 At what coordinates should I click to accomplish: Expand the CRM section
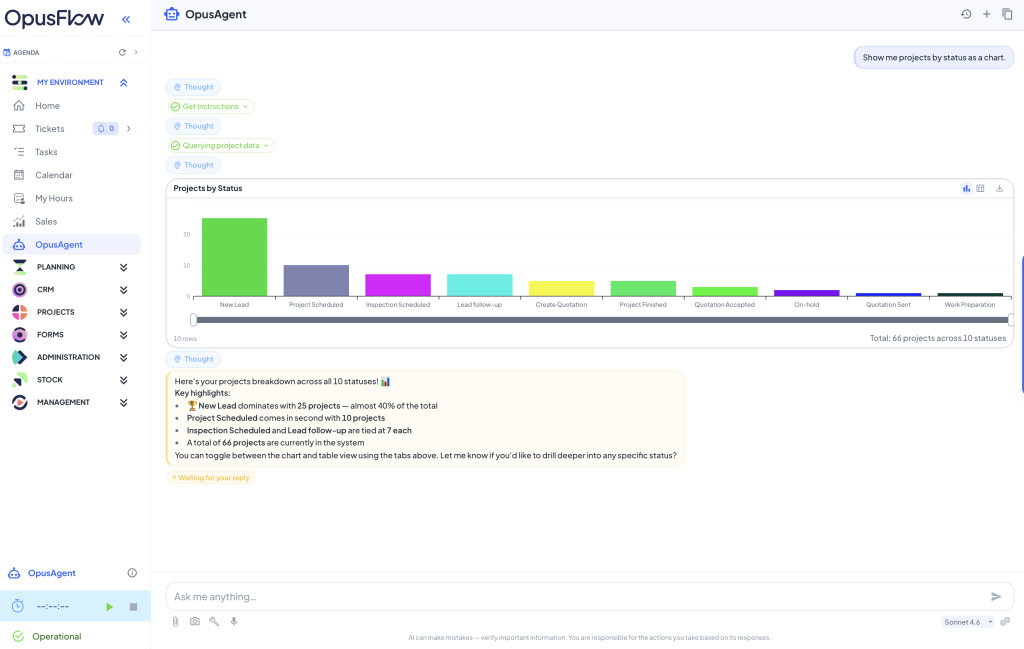(123, 290)
